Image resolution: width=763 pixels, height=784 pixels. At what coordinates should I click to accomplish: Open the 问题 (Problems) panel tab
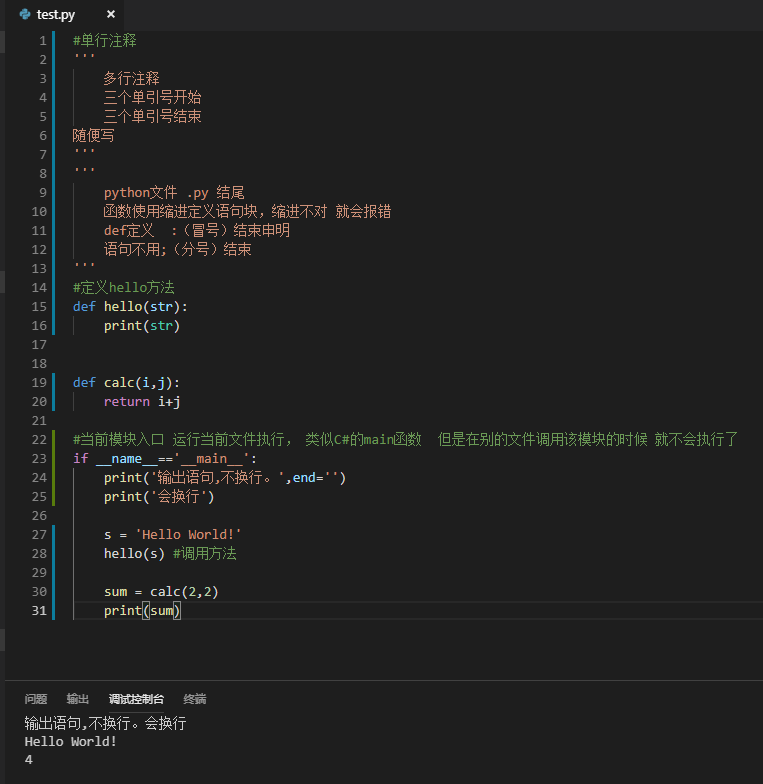pyautogui.click(x=36, y=699)
